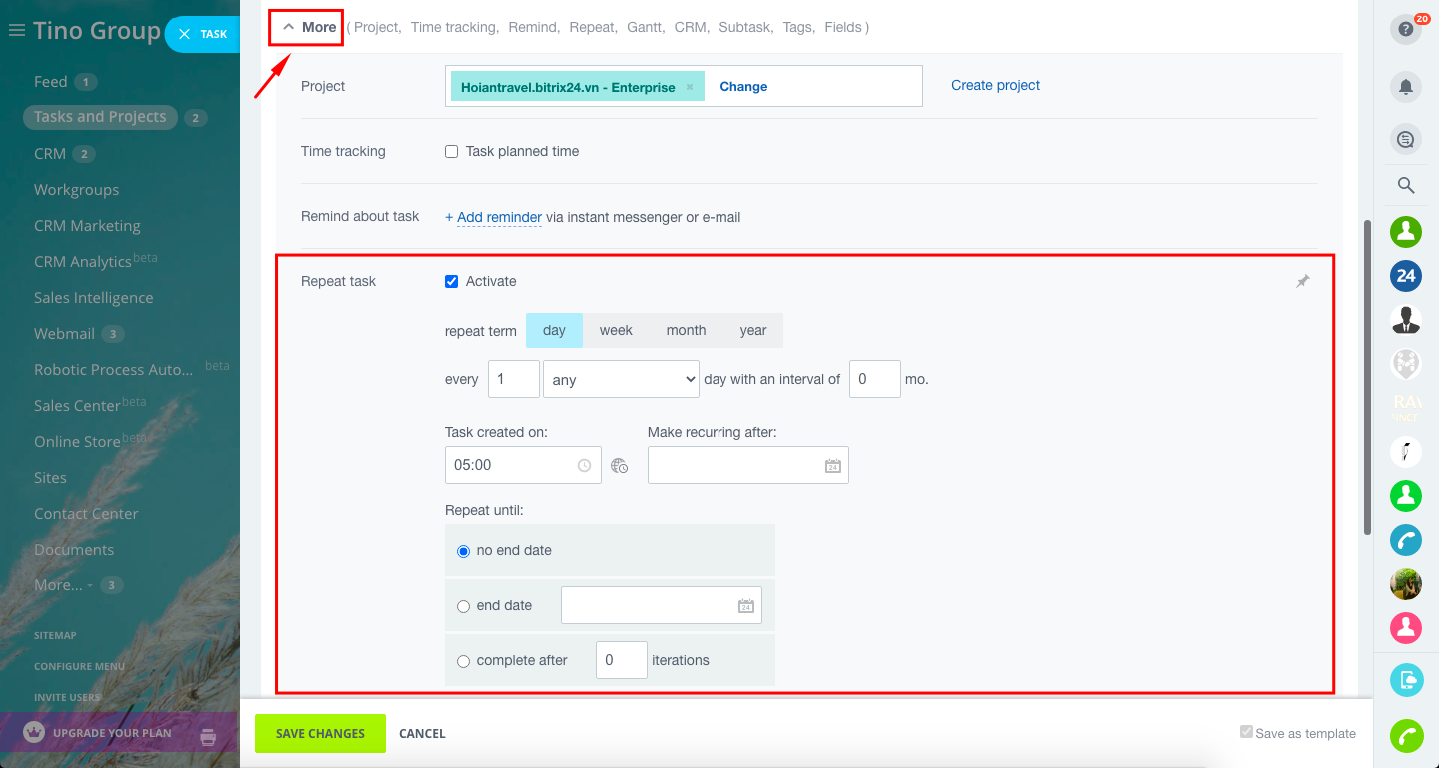
Task: Click the search magnifier in the right bar
Action: 1406,185
